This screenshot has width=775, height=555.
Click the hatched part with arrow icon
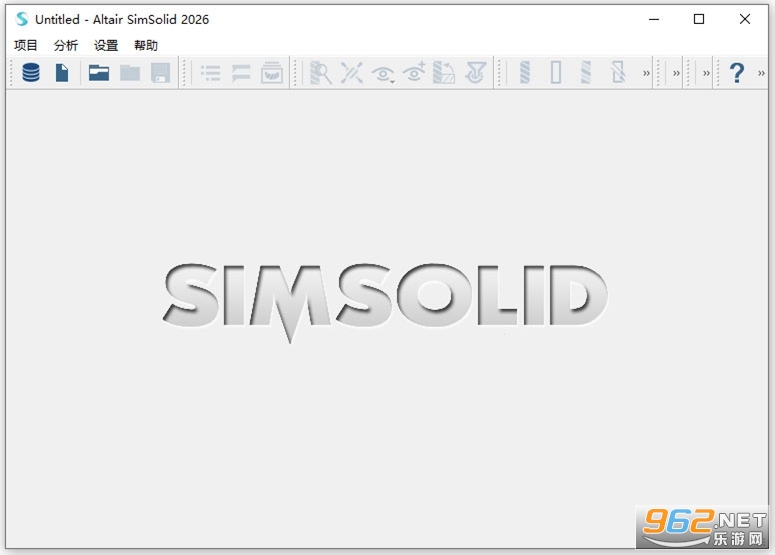coord(444,73)
